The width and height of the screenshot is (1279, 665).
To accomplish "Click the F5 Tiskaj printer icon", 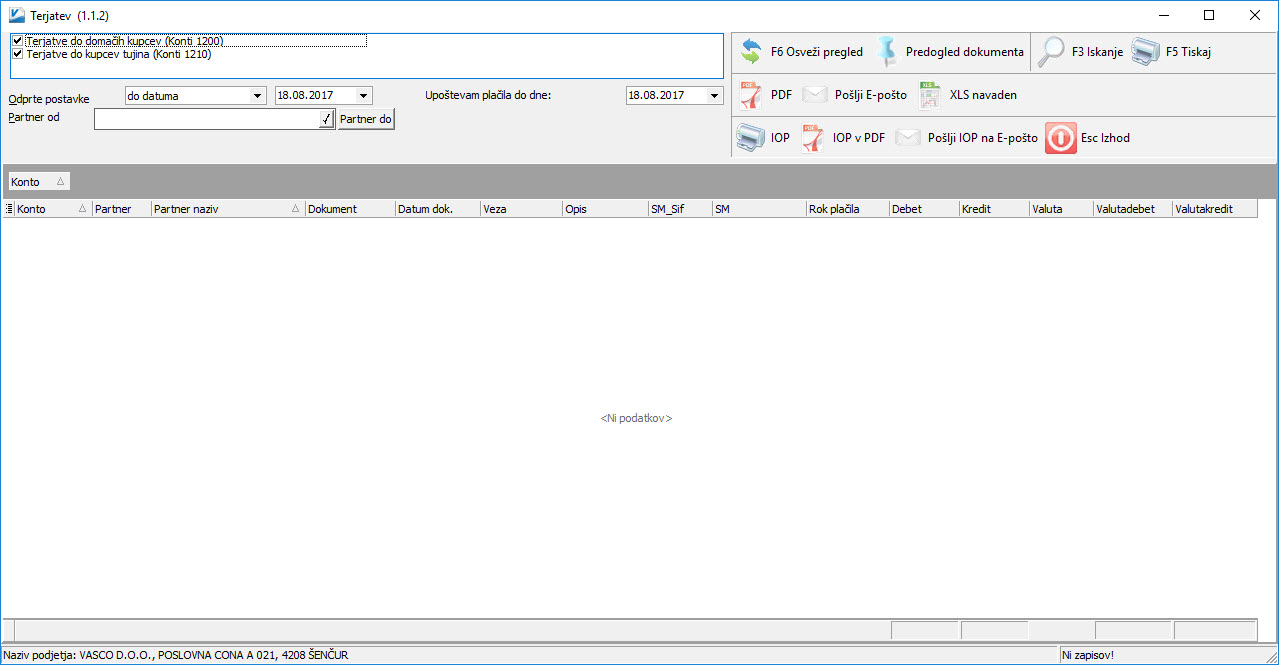I will pyautogui.click(x=1146, y=51).
